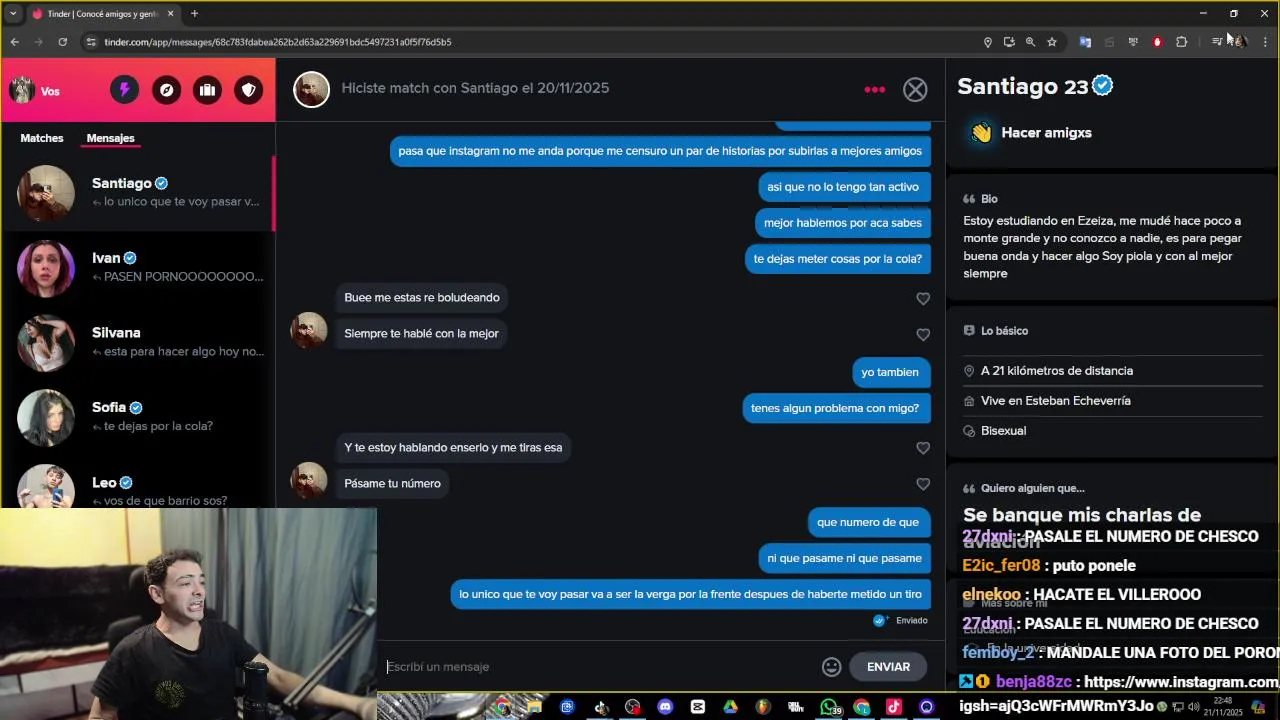
Task: Open the three red dots conversation menu
Action: pyautogui.click(x=874, y=90)
